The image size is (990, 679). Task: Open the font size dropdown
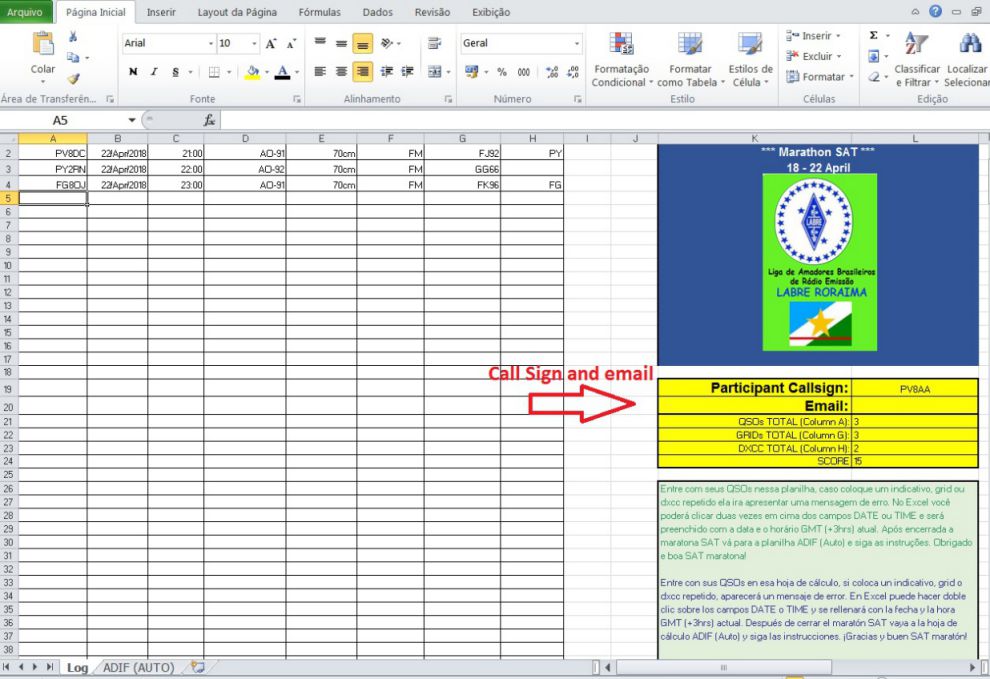(x=256, y=44)
